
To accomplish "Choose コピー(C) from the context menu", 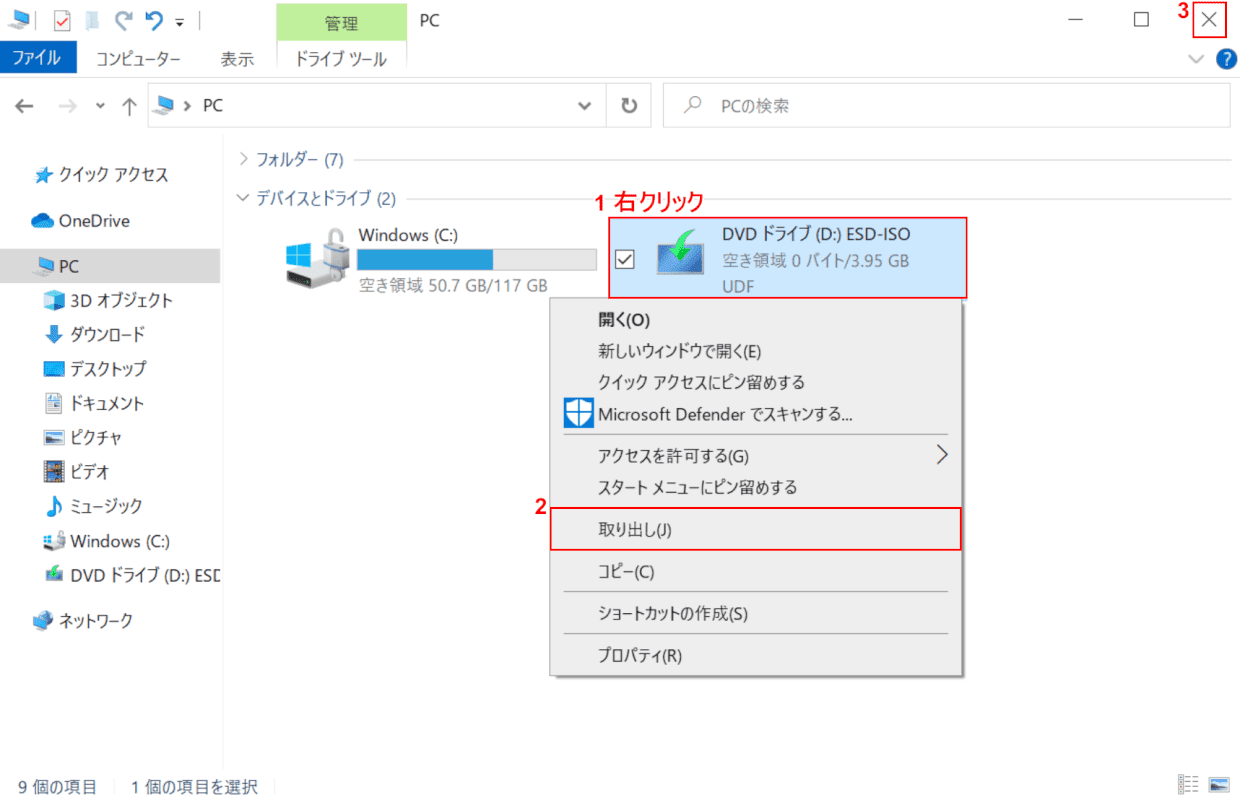I will pos(756,572).
